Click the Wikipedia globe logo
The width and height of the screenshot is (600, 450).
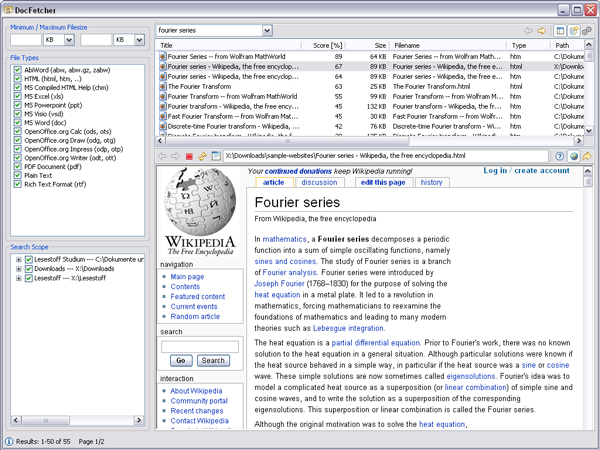click(200, 201)
